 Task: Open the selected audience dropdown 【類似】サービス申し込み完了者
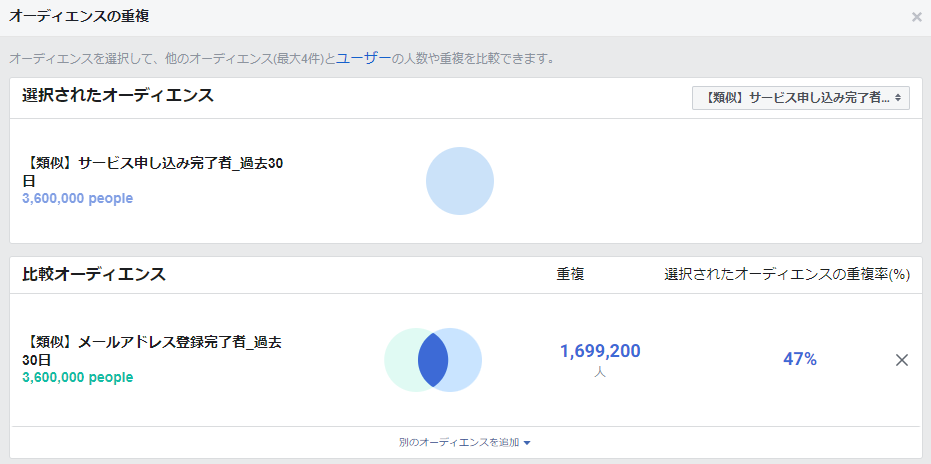click(x=800, y=97)
